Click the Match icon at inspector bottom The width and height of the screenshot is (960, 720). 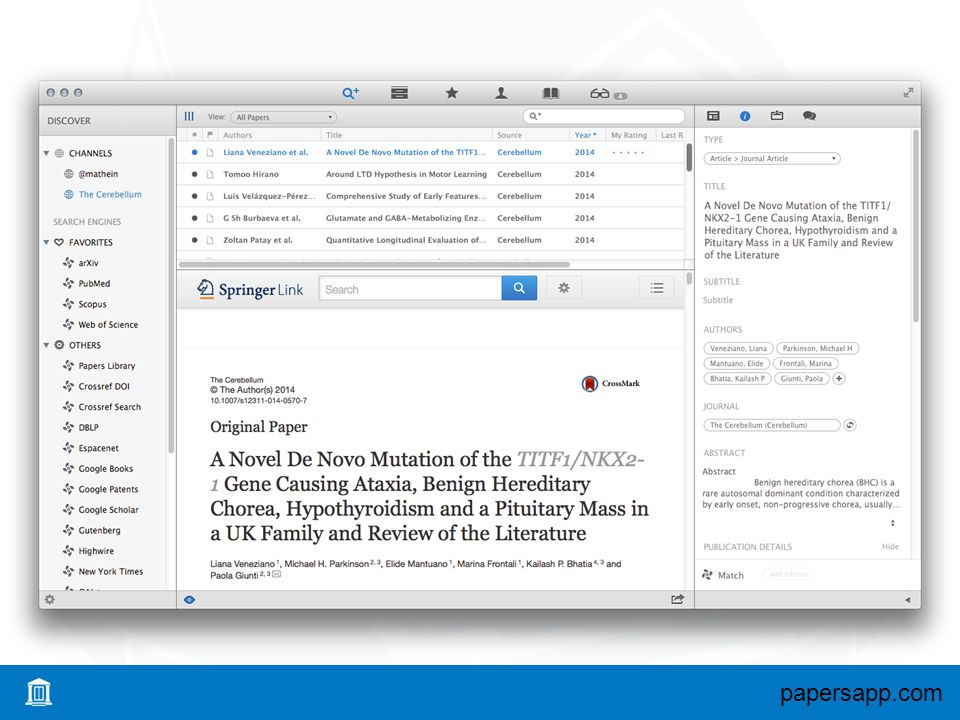(708, 575)
